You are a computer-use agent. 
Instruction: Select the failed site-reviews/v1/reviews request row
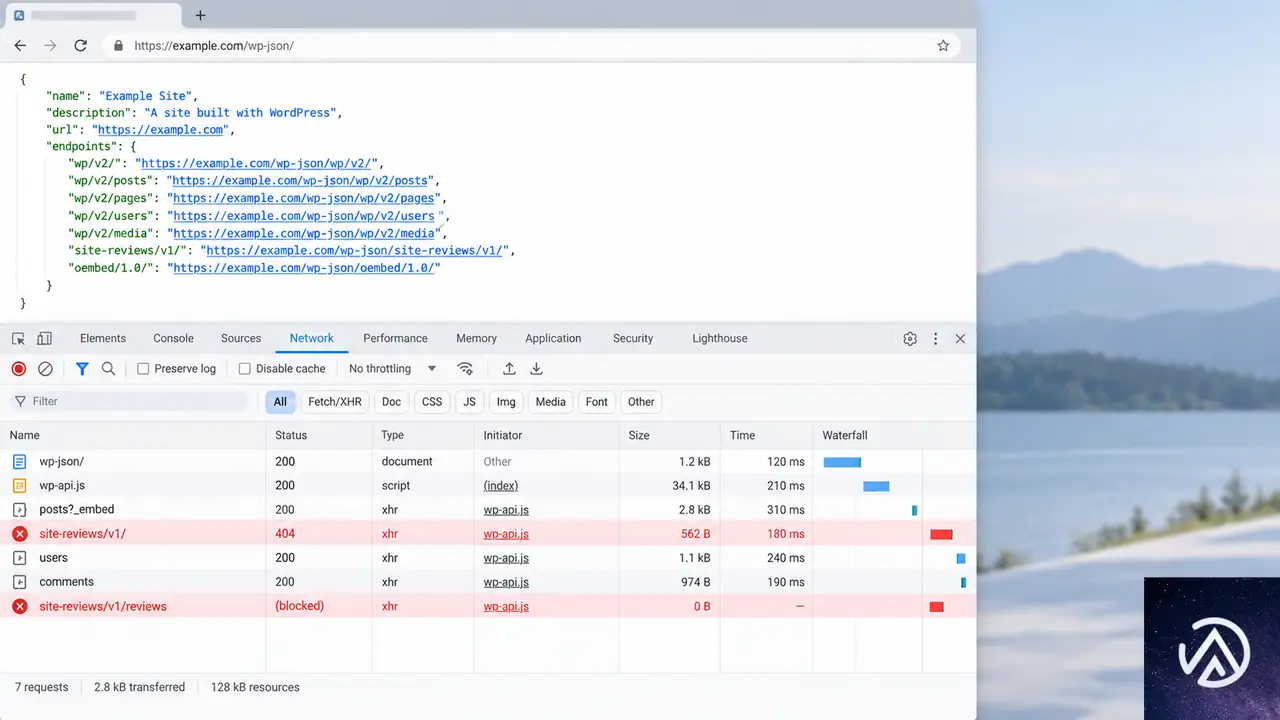click(x=488, y=606)
